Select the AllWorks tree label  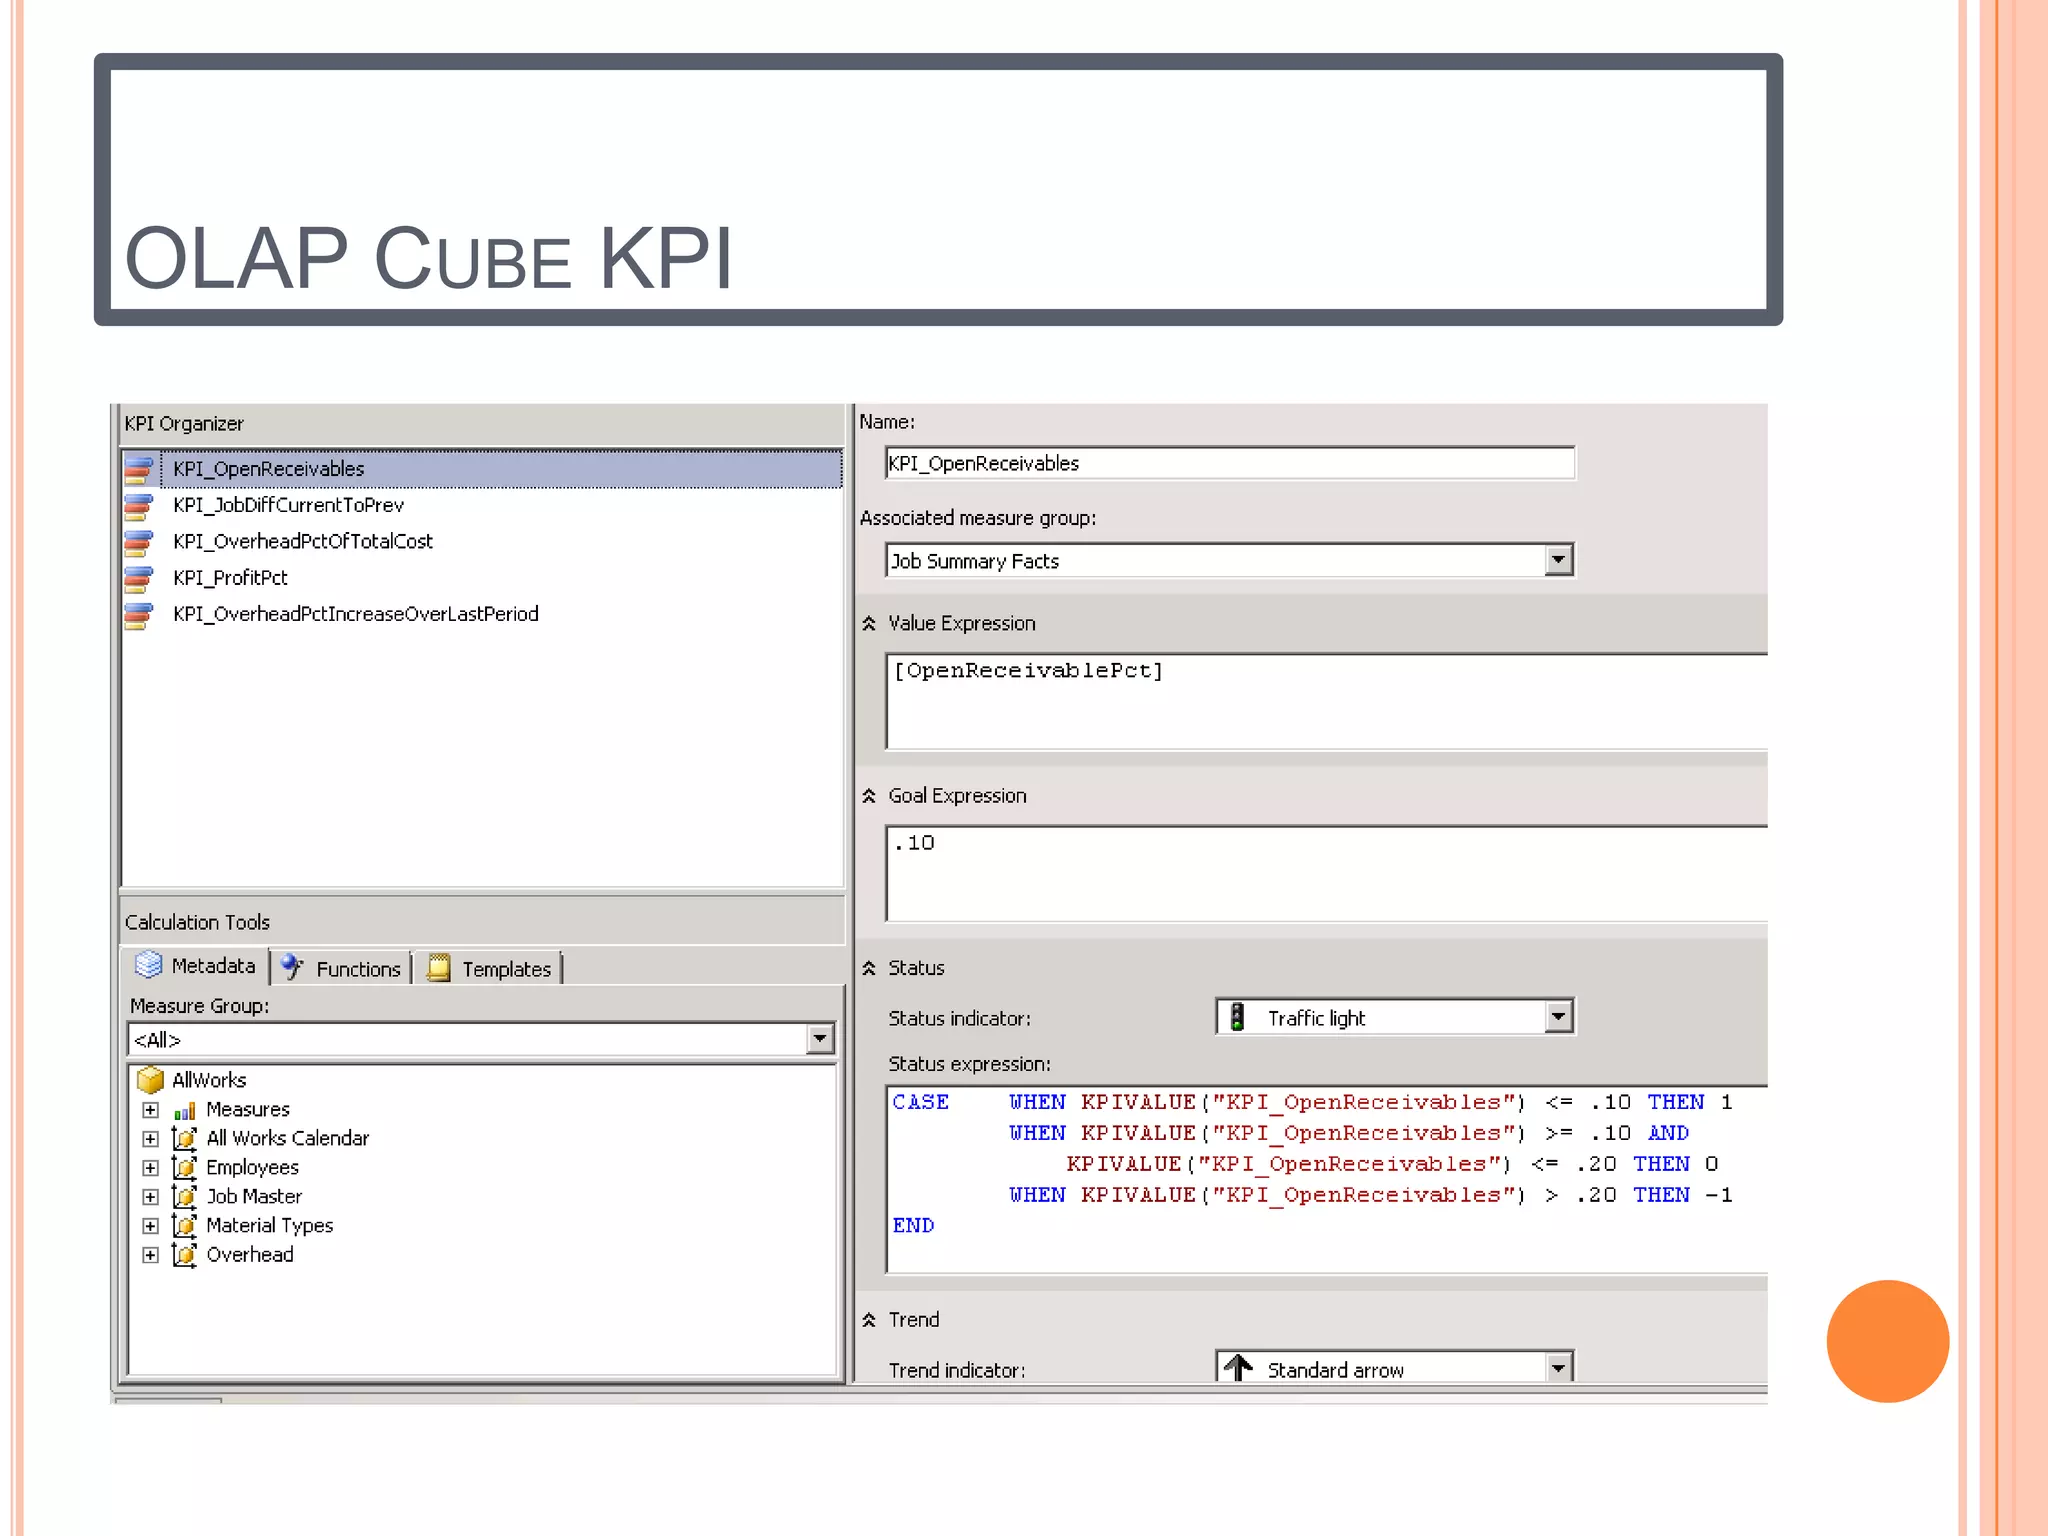pyautogui.click(x=209, y=1080)
